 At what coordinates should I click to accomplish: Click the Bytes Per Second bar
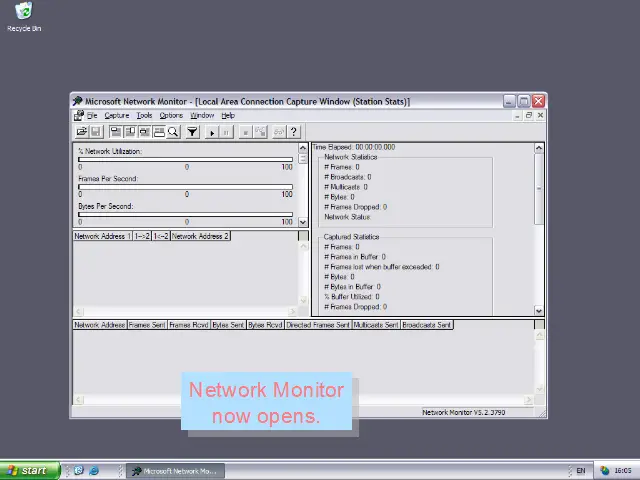coord(185,214)
